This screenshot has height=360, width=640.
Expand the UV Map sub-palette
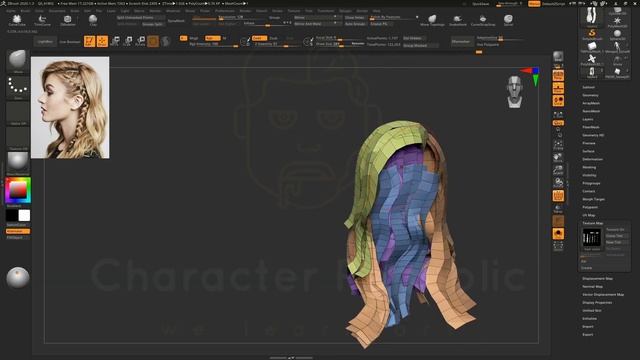[589, 215]
